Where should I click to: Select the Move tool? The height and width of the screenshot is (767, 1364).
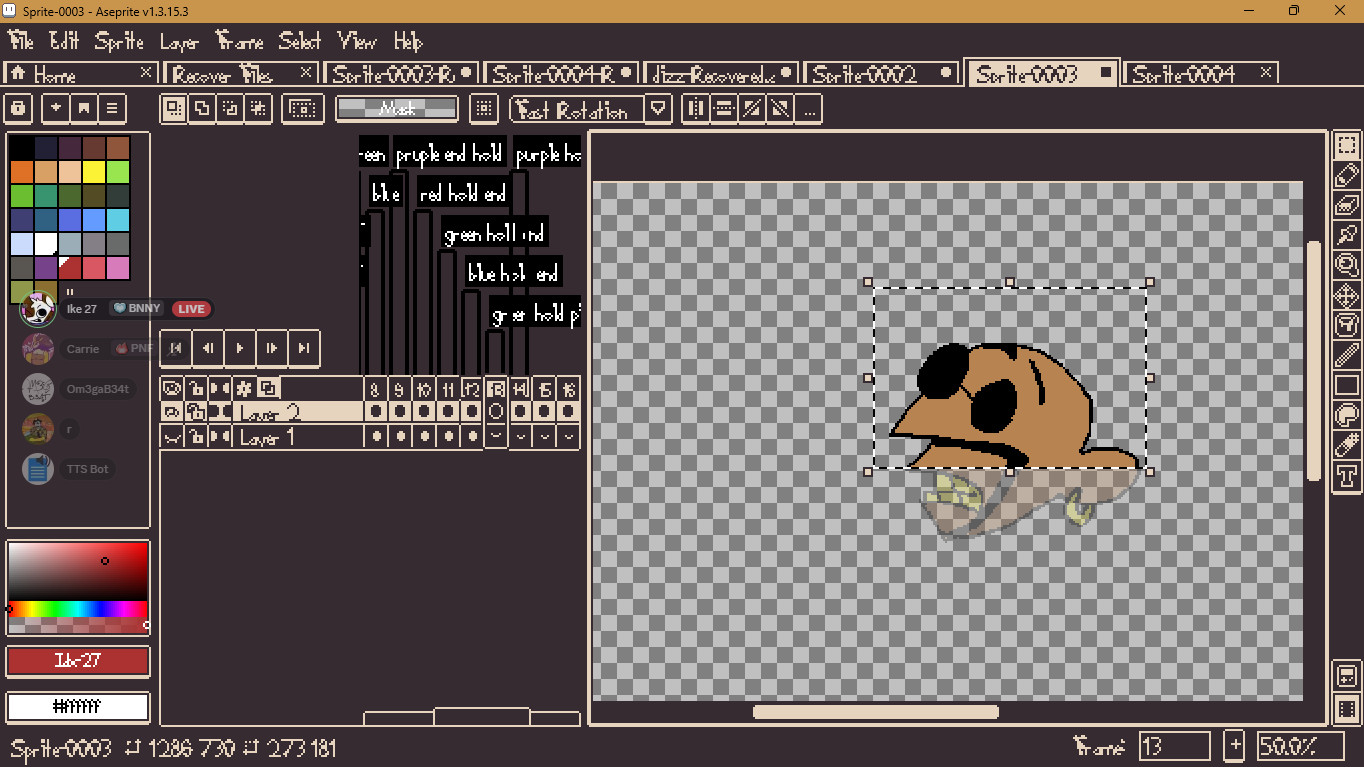click(1347, 295)
